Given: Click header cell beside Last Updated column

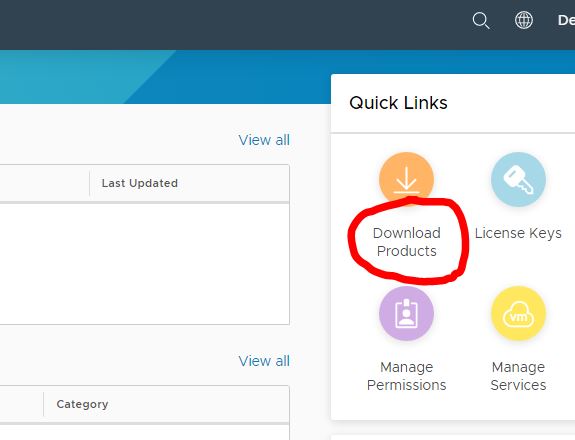Looking at the screenshot, I should click(44, 183).
